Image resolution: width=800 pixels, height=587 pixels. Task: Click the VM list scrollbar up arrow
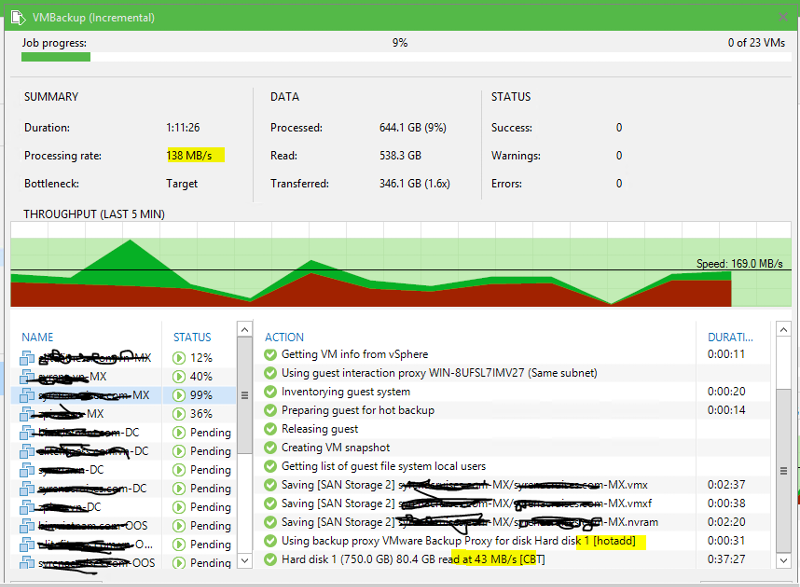[245, 328]
